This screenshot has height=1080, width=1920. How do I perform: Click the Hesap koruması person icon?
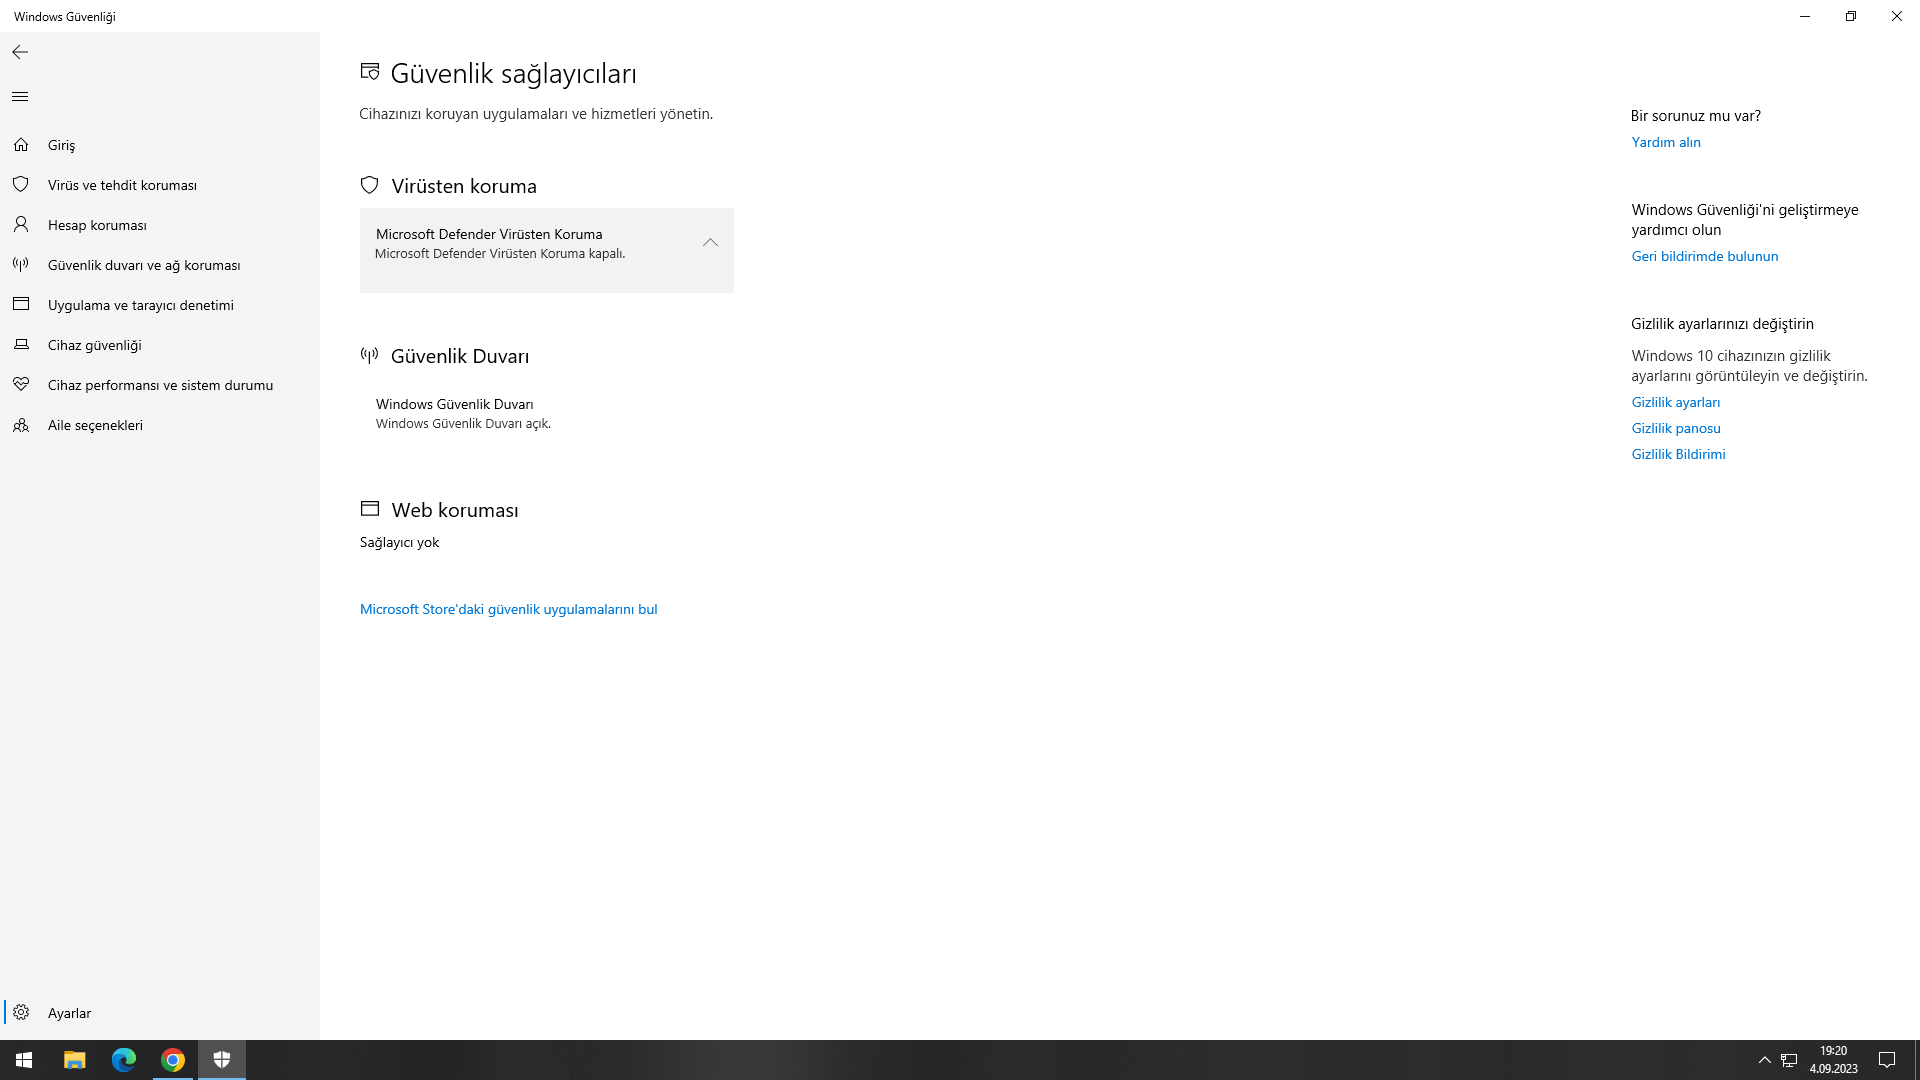pyautogui.click(x=21, y=225)
